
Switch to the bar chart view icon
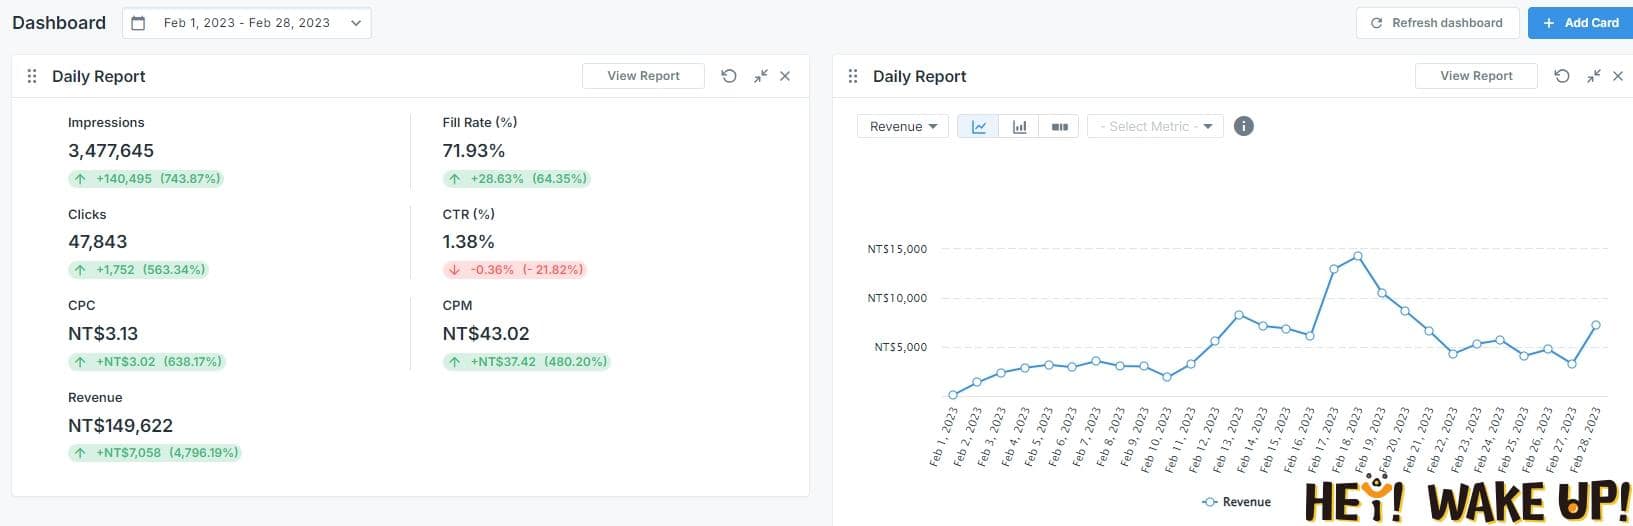click(x=1019, y=127)
